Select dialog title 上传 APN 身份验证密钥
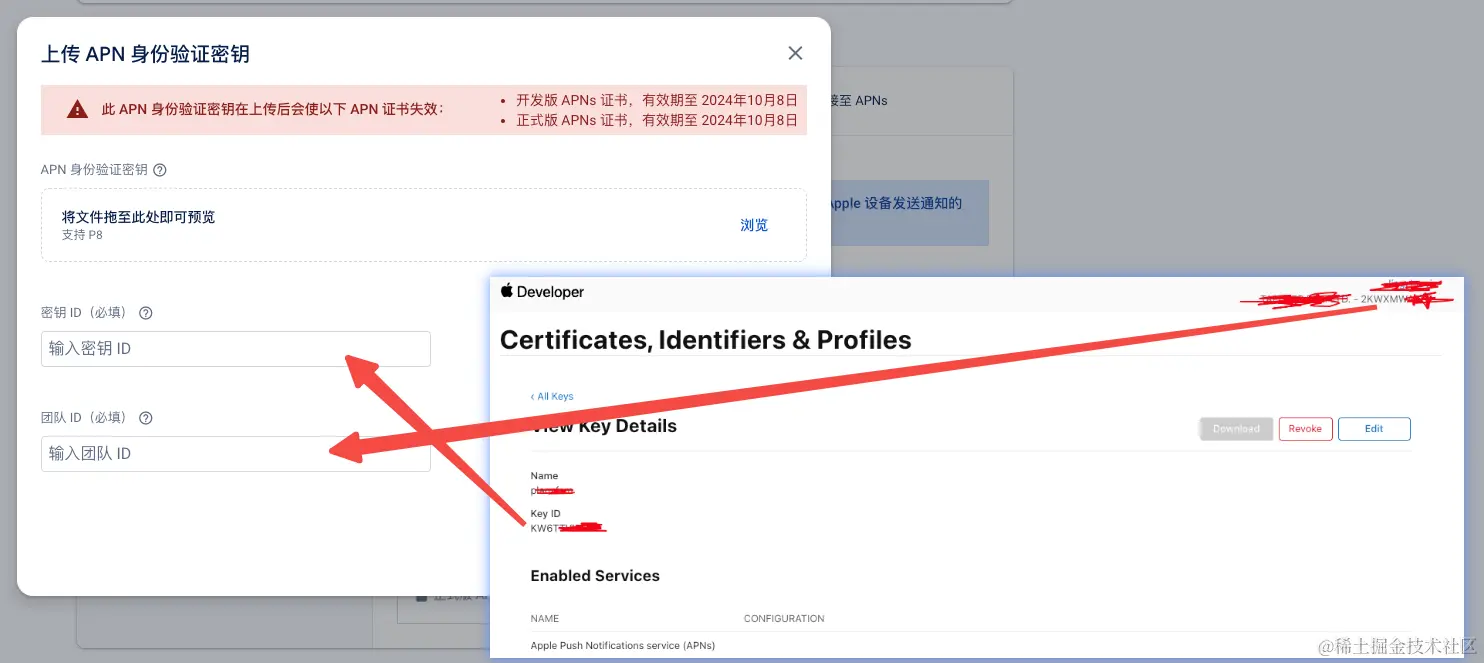1484x663 pixels. (x=145, y=54)
